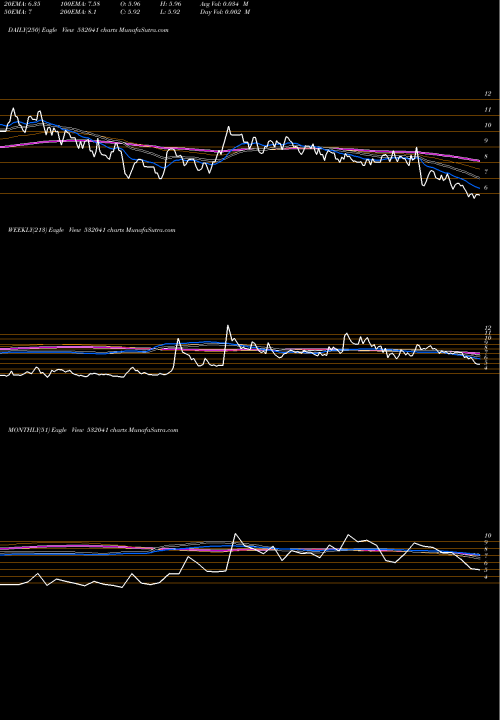Click the MONTHLY chart title text
Viewport: 500px width, 720px height.
point(93,430)
